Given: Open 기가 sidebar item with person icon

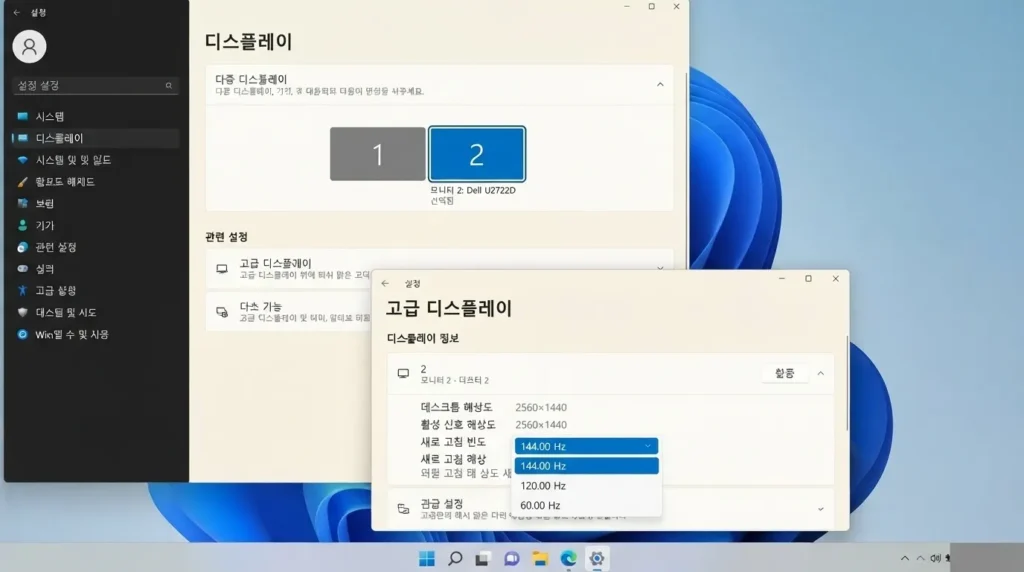Looking at the screenshot, I should click(95, 225).
